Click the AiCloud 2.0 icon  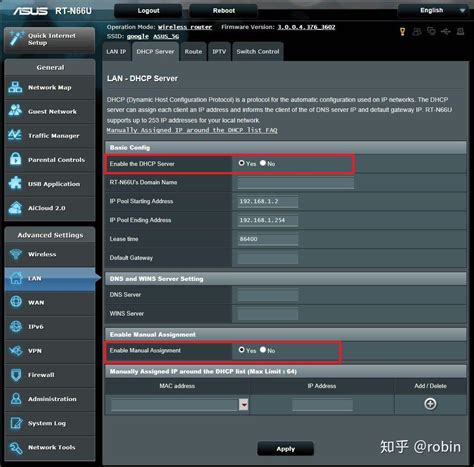point(15,208)
